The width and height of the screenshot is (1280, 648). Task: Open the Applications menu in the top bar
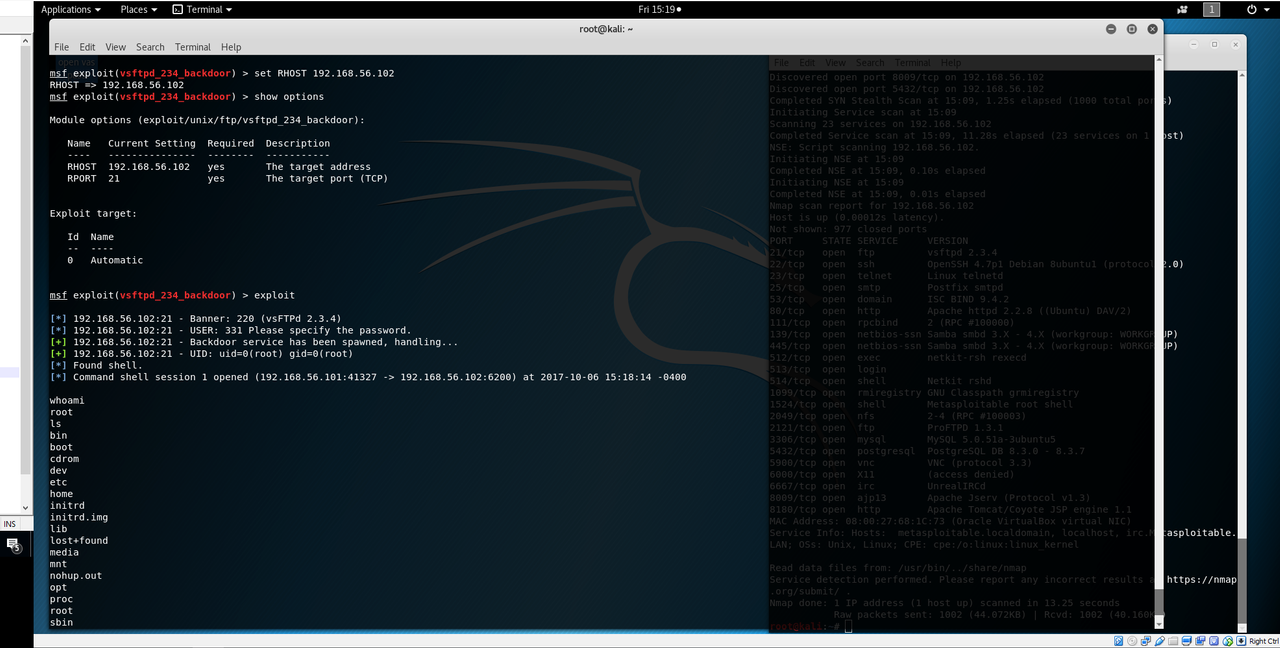pyautogui.click(x=70, y=9)
